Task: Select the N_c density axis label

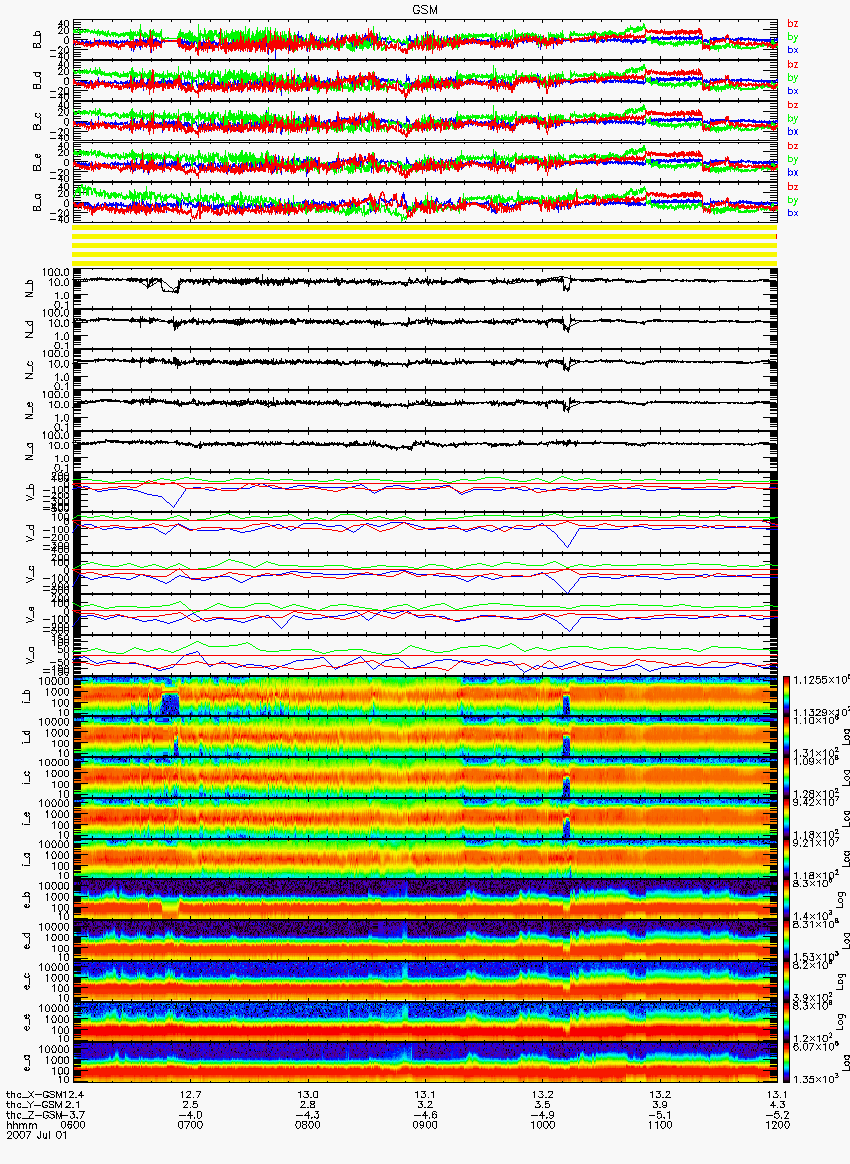Action: 30,368
